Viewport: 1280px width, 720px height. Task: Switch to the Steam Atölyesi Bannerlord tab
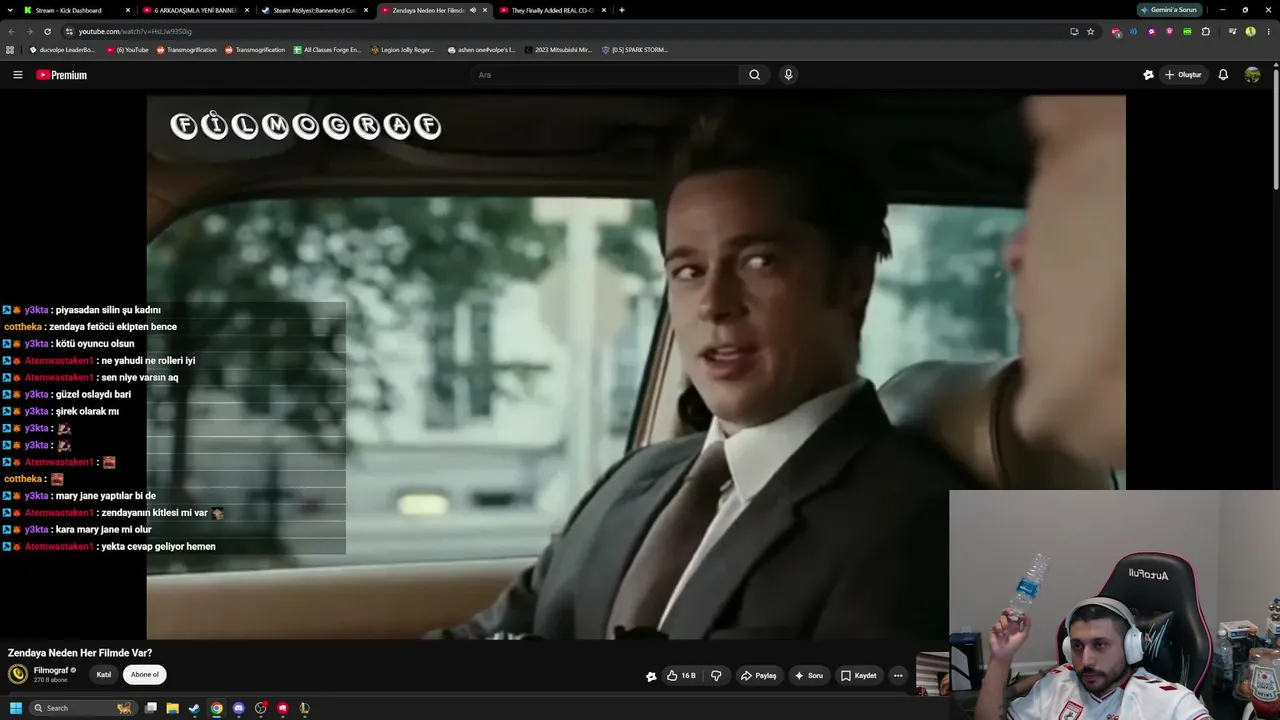pyautogui.click(x=314, y=10)
